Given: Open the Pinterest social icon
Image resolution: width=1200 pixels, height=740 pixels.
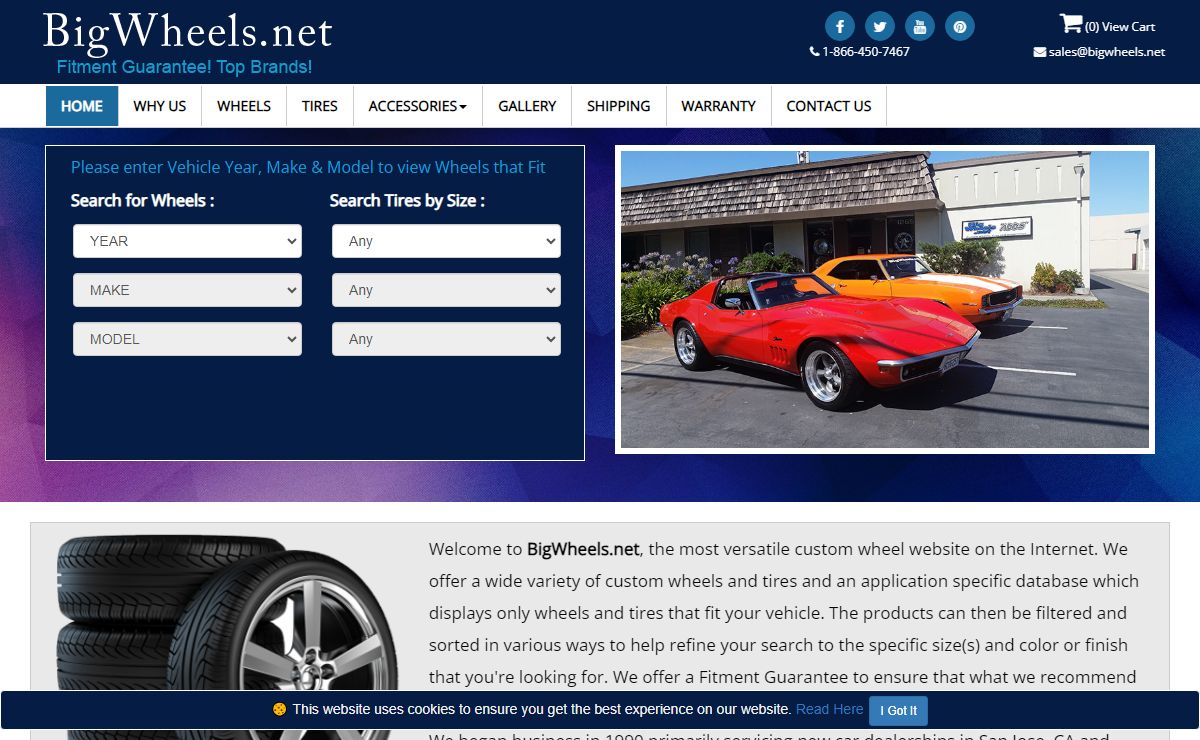Looking at the screenshot, I should (960, 26).
